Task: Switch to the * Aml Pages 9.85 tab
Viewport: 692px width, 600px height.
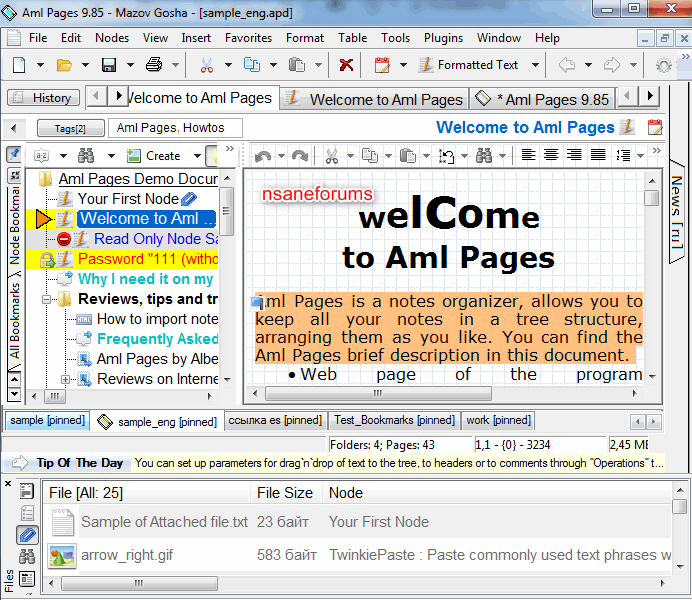Action: (x=544, y=99)
